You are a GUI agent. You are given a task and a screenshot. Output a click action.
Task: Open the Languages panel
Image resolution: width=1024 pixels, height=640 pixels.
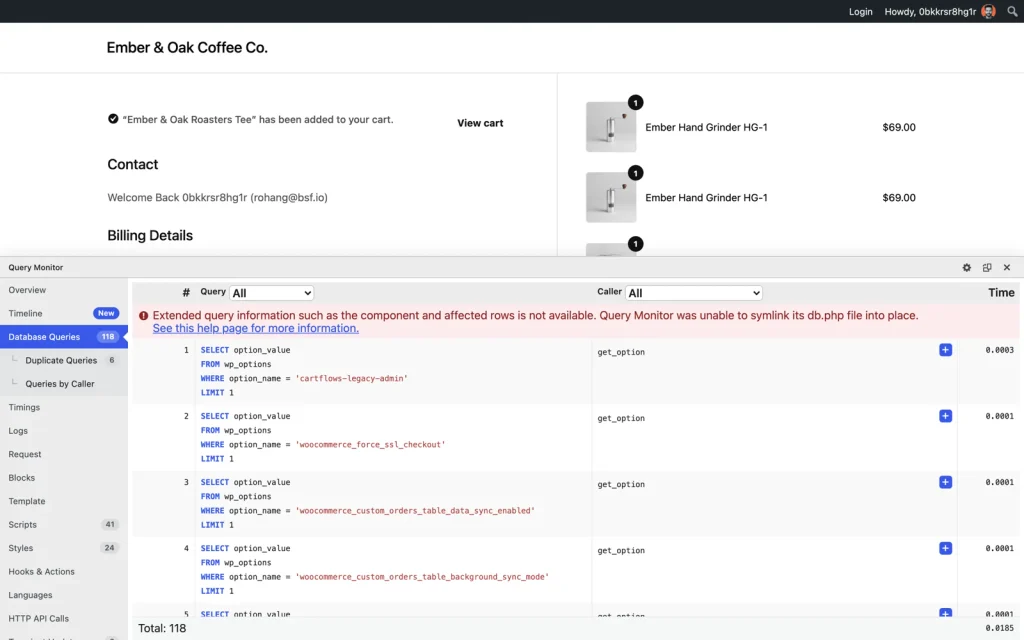(30, 596)
